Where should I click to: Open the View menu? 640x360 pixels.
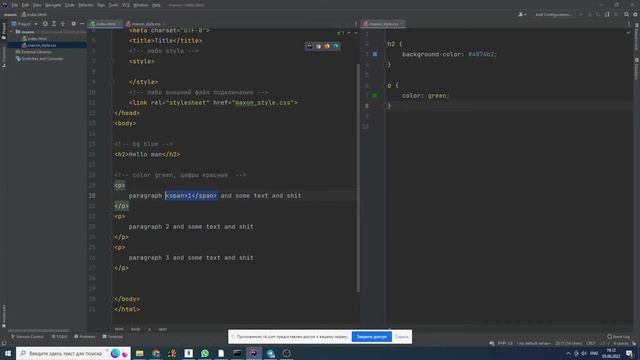(x=37, y=5)
